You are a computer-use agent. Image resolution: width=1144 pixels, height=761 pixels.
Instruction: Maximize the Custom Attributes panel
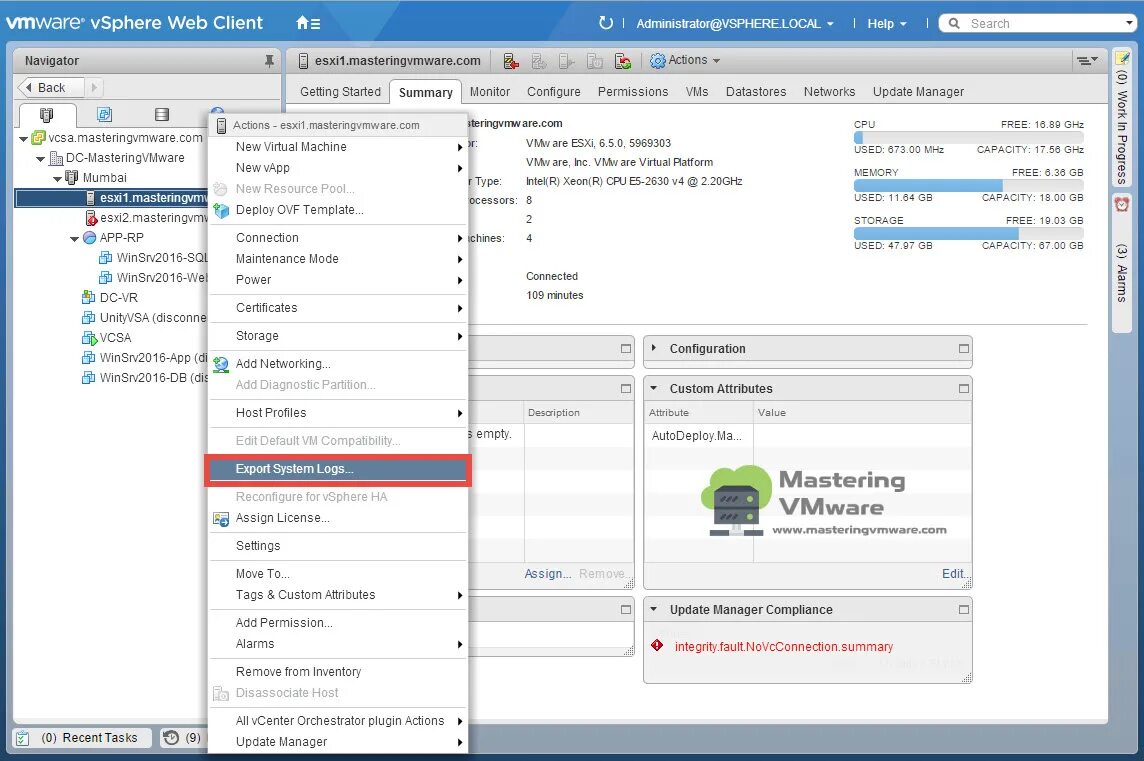point(964,389)
